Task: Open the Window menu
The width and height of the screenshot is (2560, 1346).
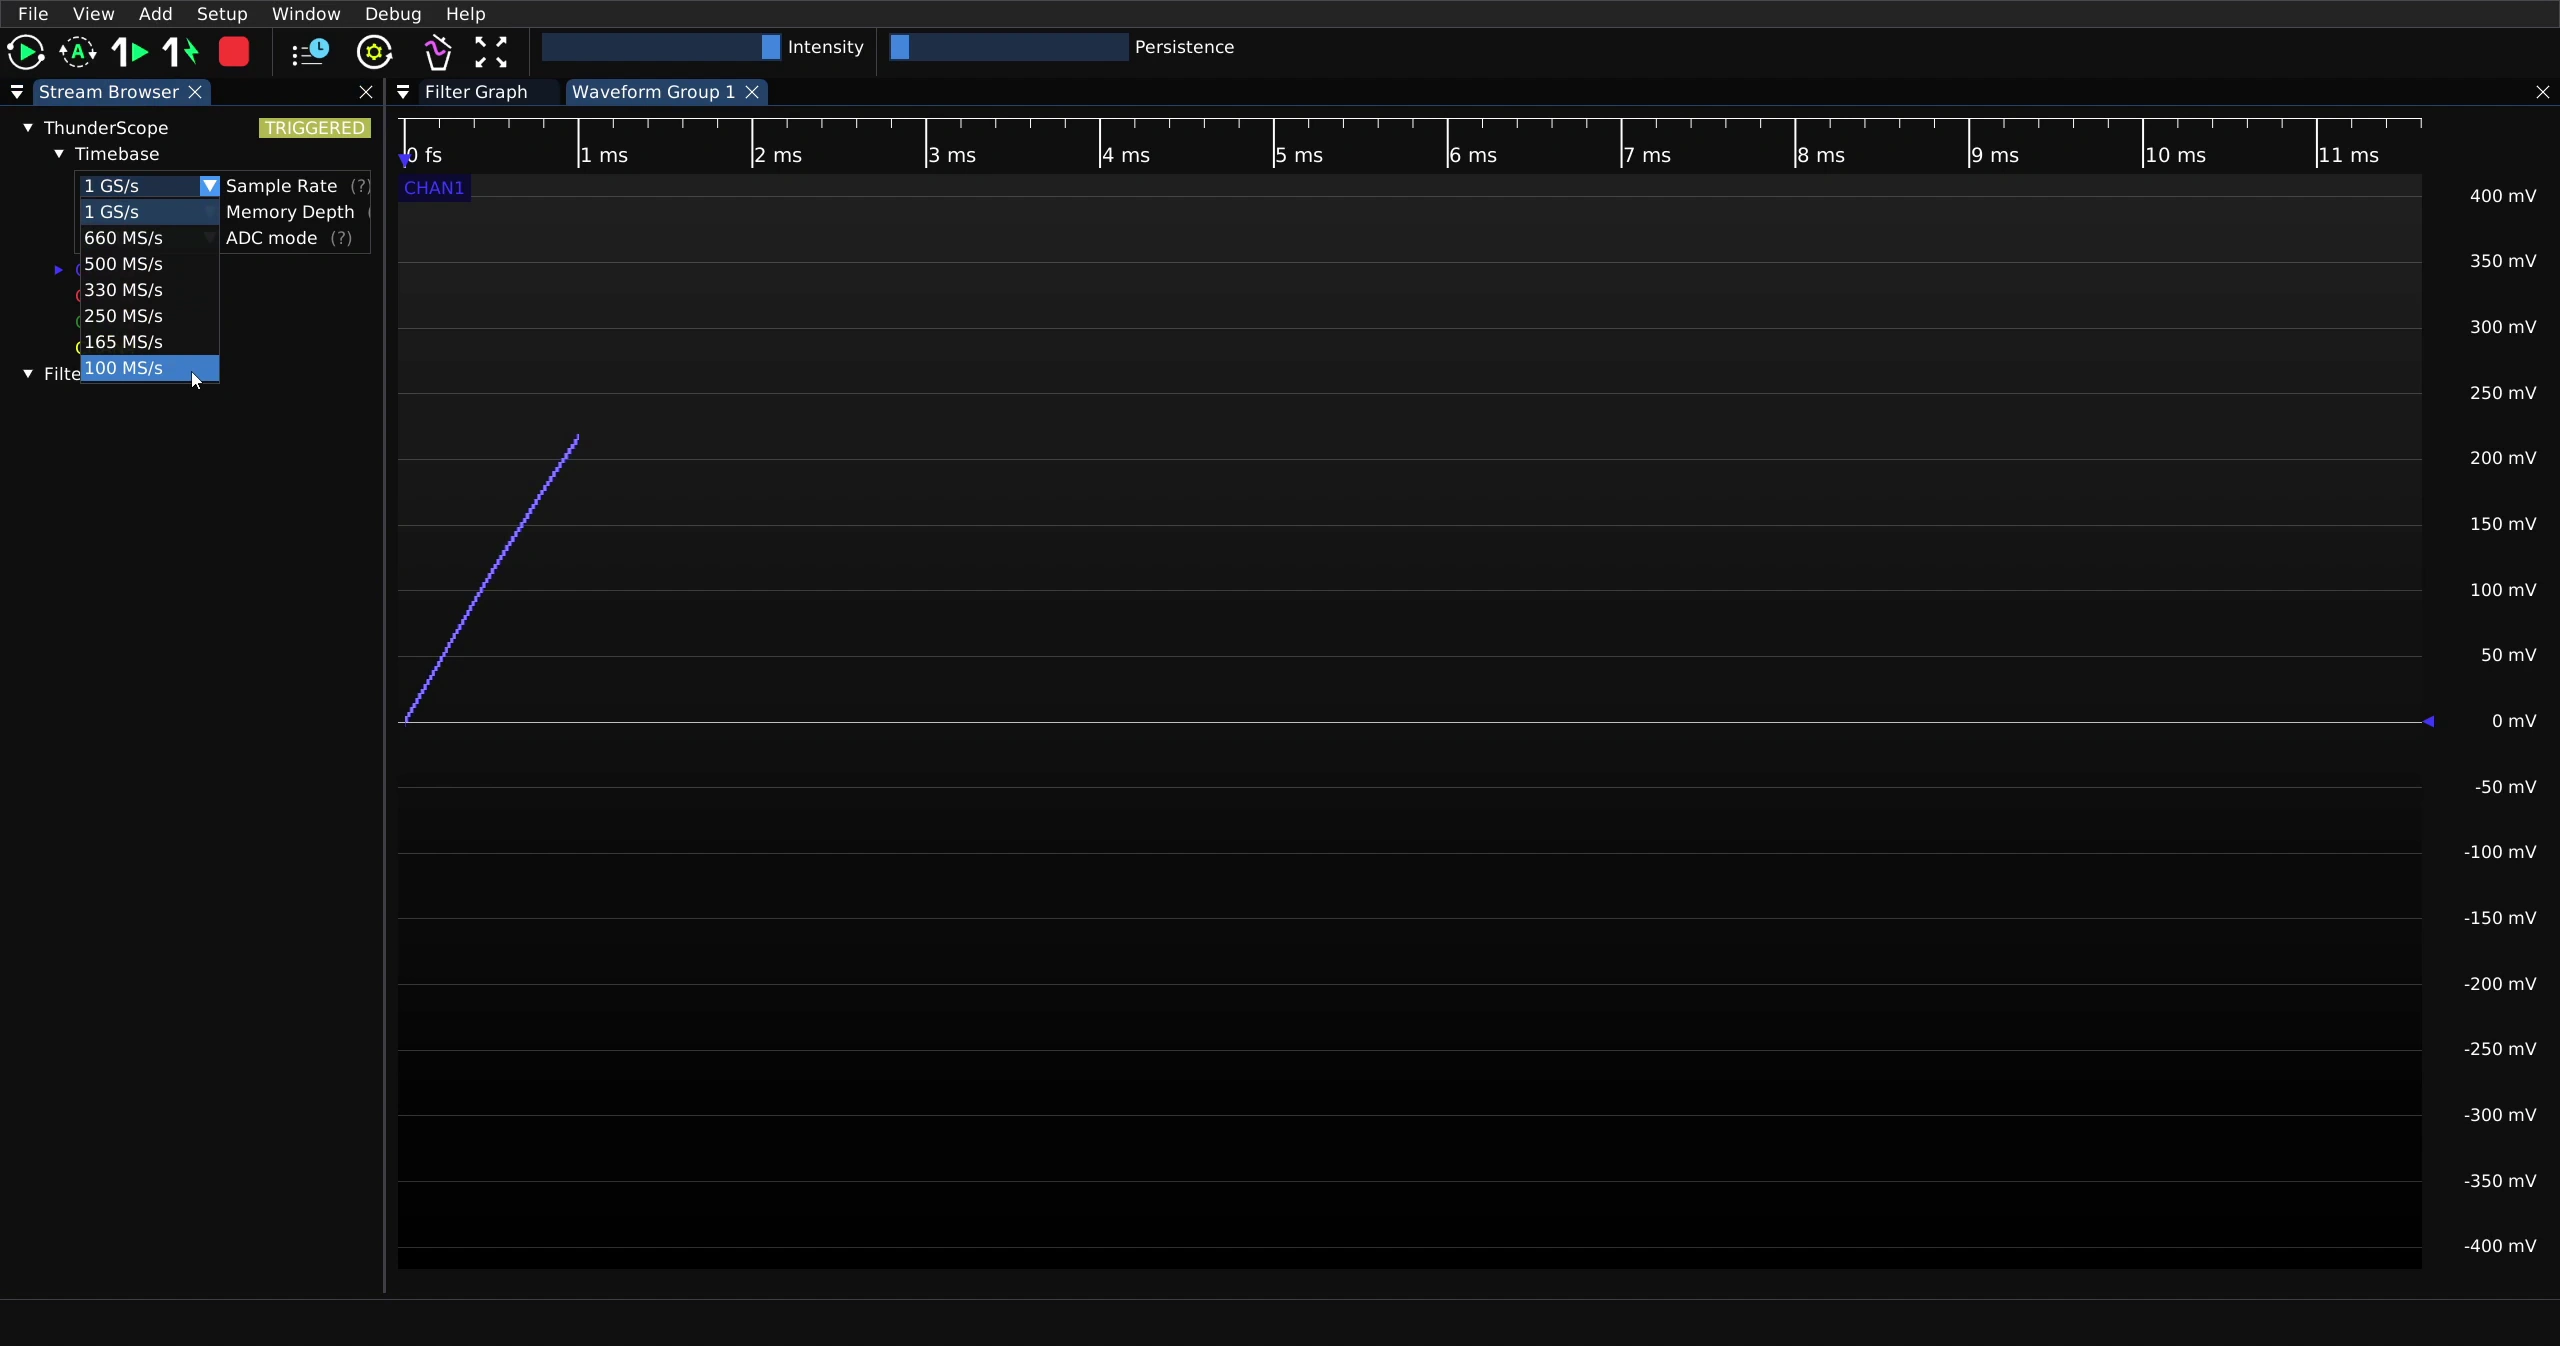Action: [x=306, y=14]
